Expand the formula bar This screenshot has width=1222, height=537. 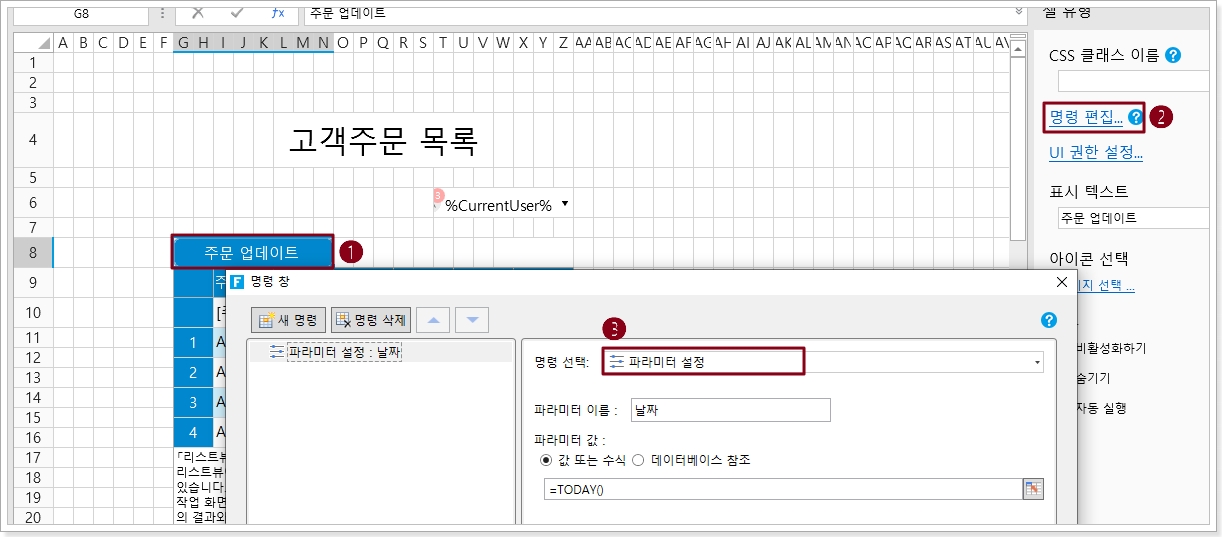click(x=1020, y=12)
